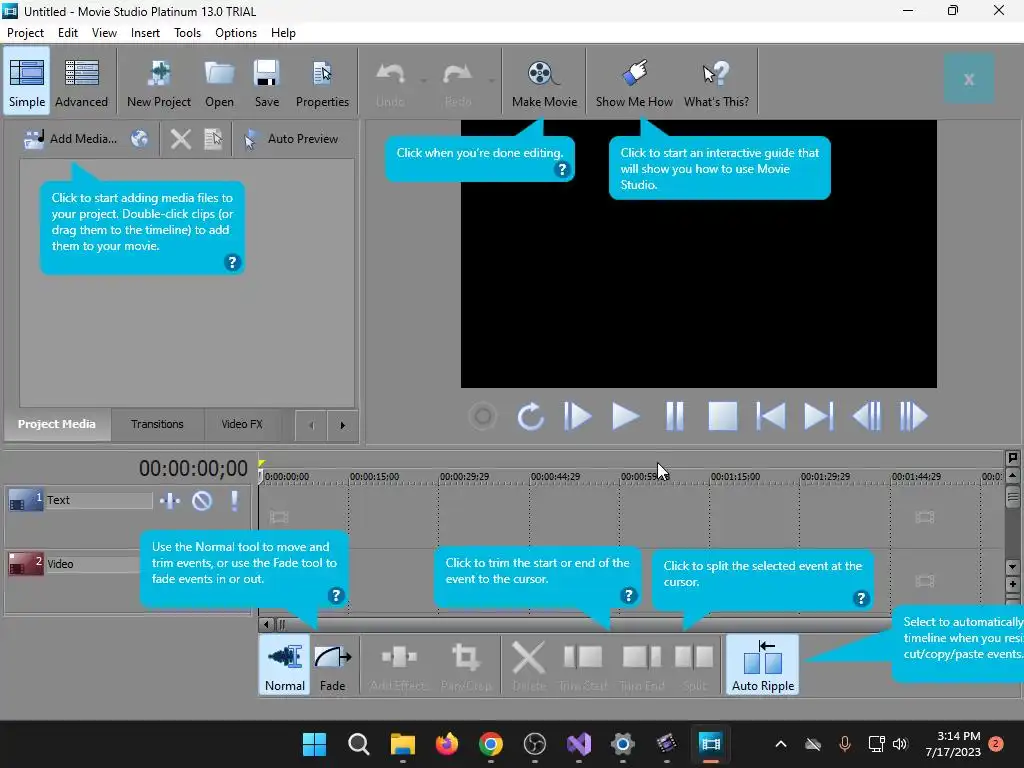
Task: Go to start of project
Action: [x=771, y=416]
